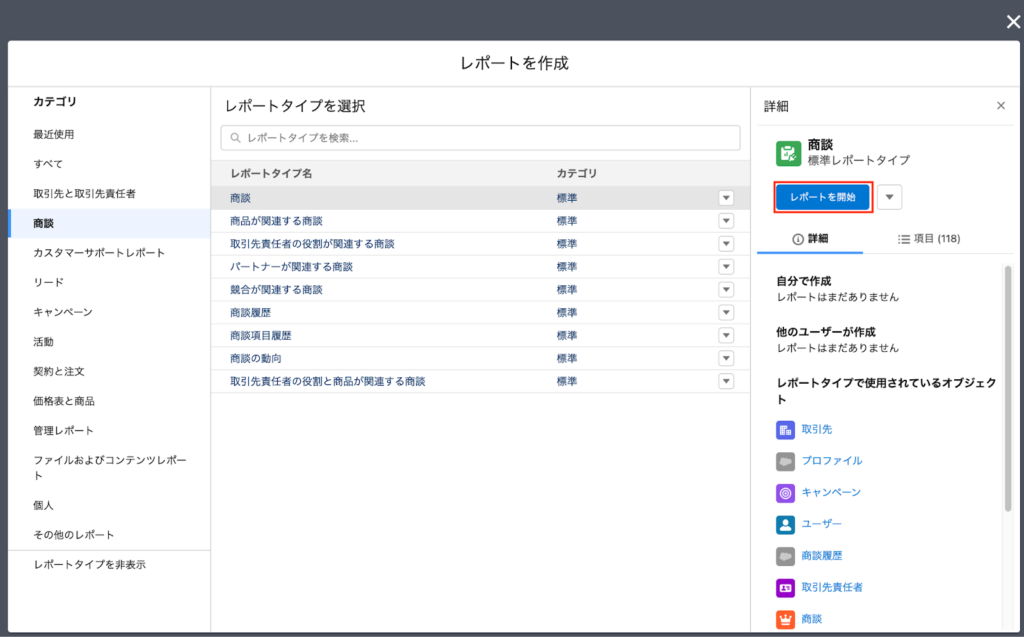Click the 商談 report type icon in details

pos(788,154)
